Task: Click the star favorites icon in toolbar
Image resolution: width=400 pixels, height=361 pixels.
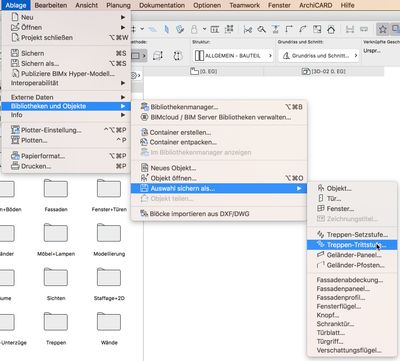Action: click(x=383, y=30)
